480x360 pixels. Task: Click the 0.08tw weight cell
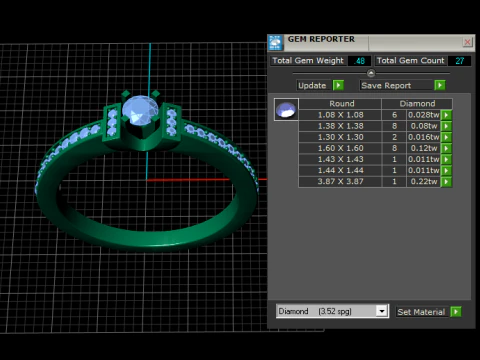[423, 126]
